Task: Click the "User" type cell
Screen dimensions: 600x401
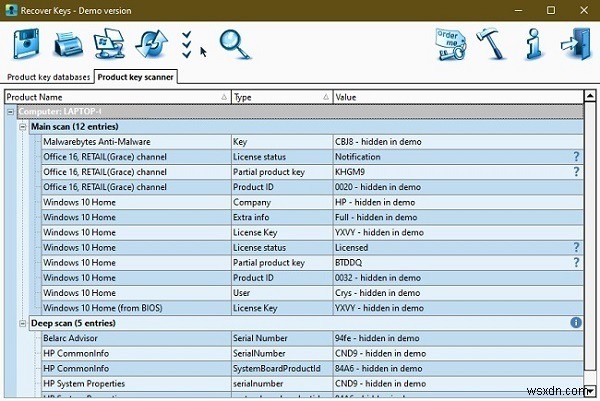Action: (282, 293)
